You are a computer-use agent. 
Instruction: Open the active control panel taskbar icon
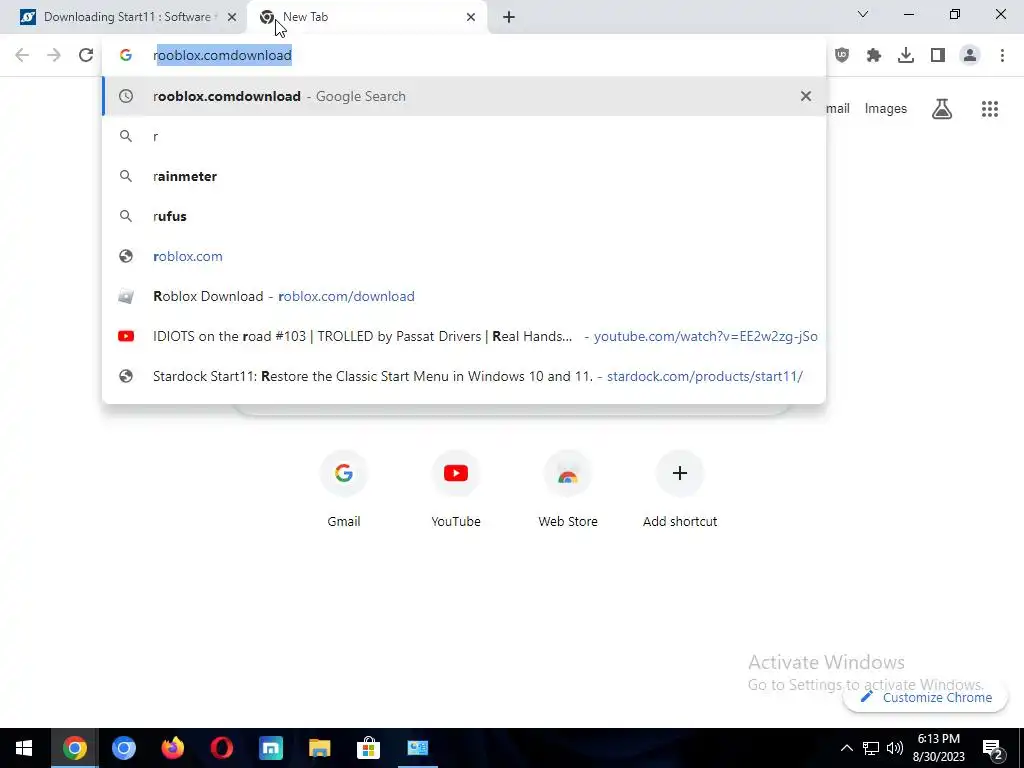(417, 748)
